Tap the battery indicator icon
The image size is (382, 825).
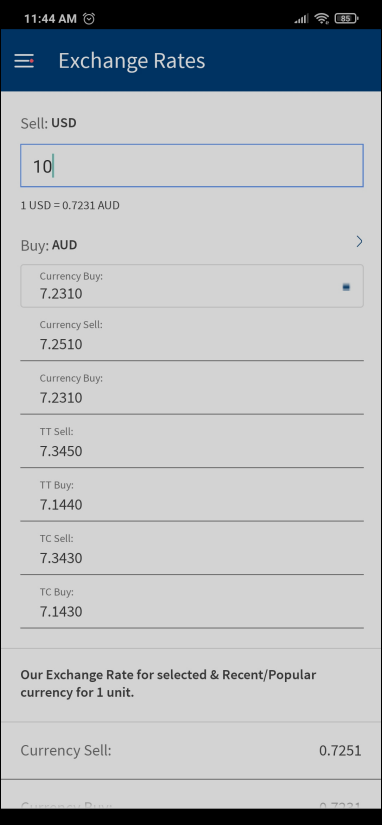346,18
